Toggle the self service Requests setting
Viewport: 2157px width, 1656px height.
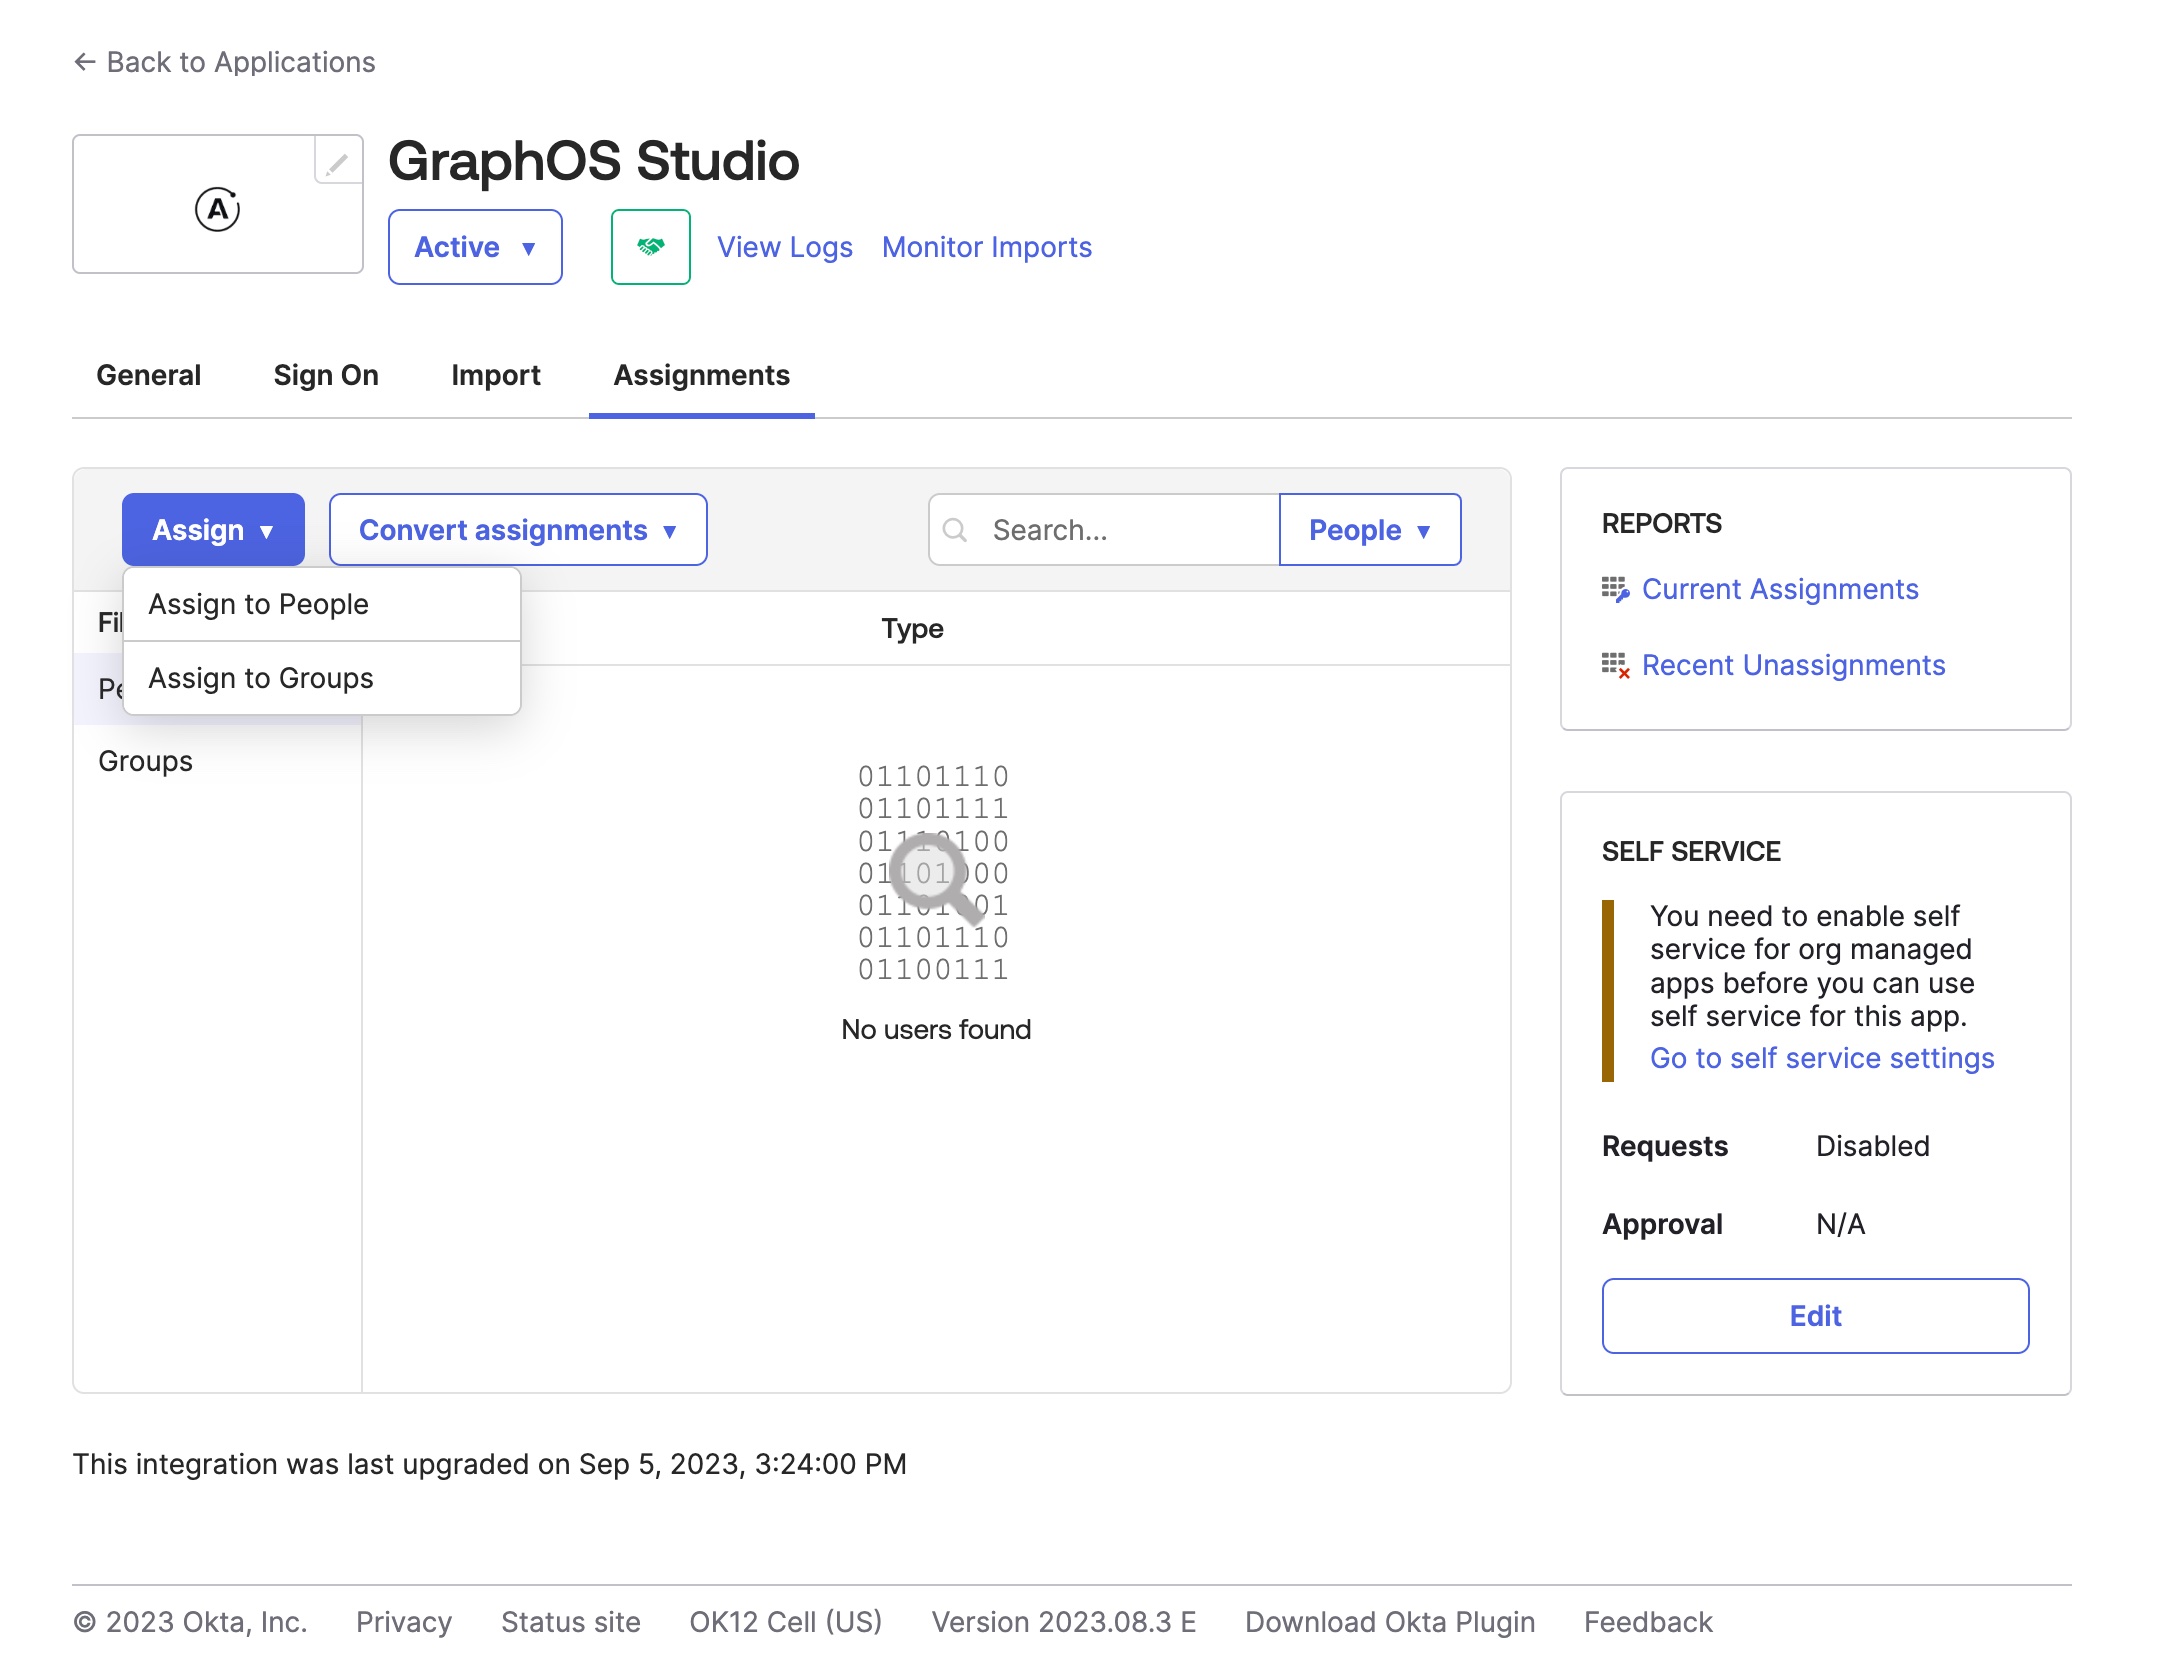click(1814, 1315)
